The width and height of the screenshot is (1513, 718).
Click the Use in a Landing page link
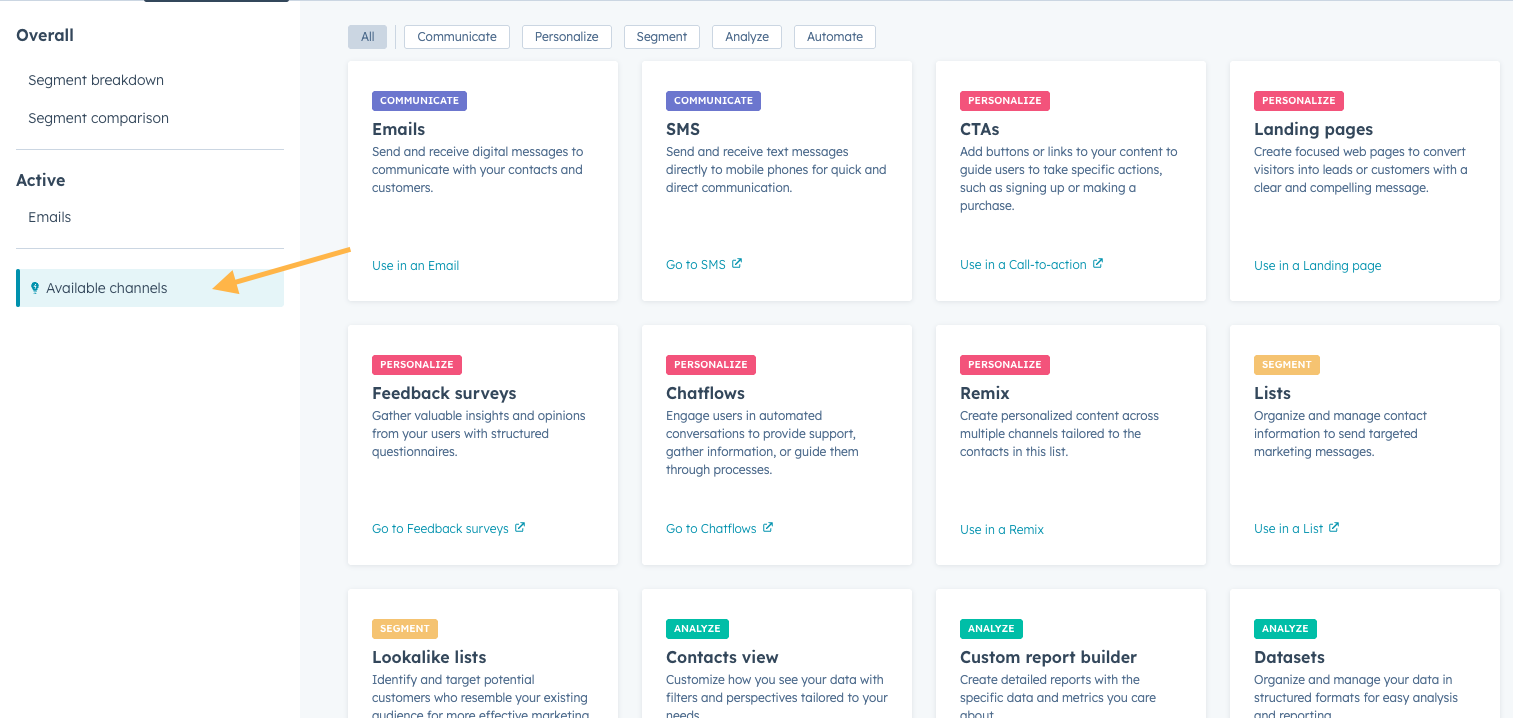(x=1317, y=266)
